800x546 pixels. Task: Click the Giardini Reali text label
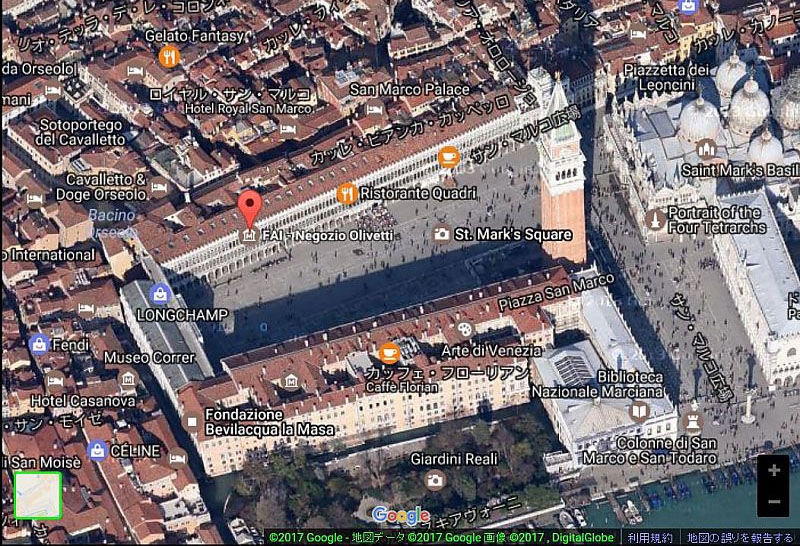tap(454, 459)
